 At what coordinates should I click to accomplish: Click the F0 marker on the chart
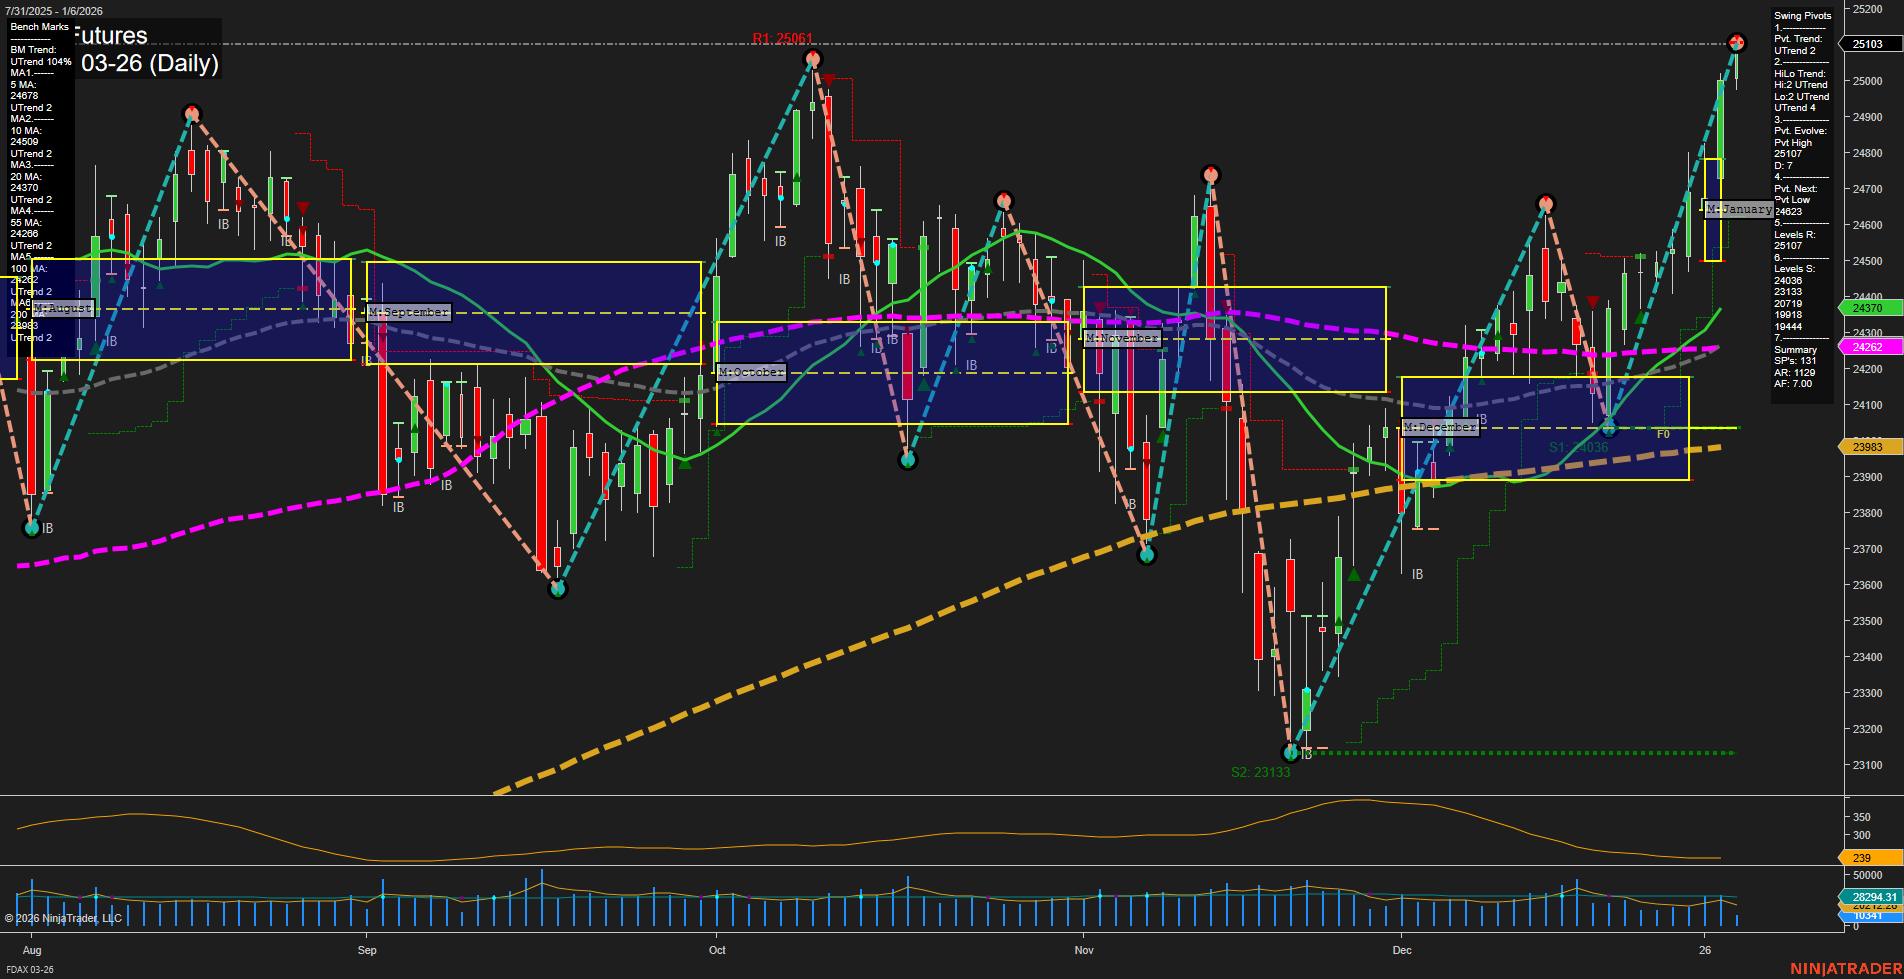tap(1664, 434)
